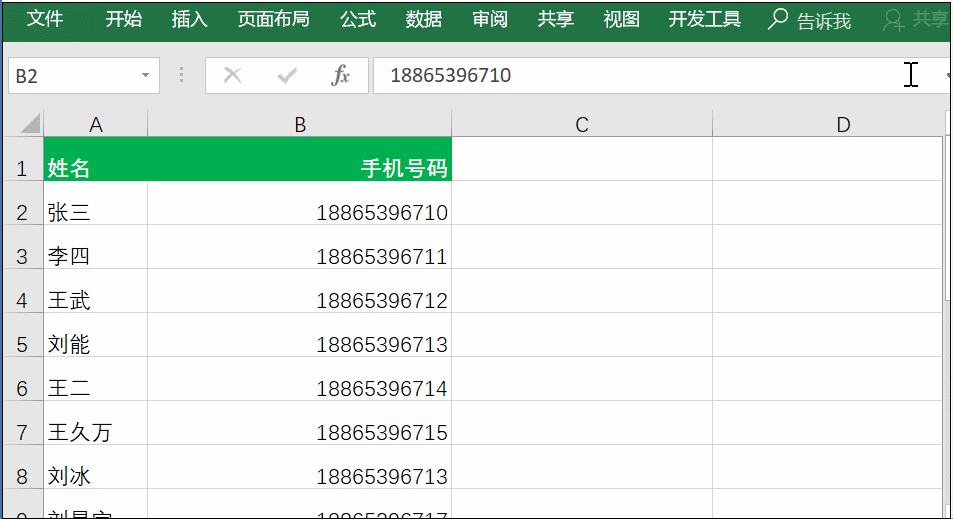Click the 告诉我 search label
The height and width of the screenshot is (519, 953).
[824, 21]
